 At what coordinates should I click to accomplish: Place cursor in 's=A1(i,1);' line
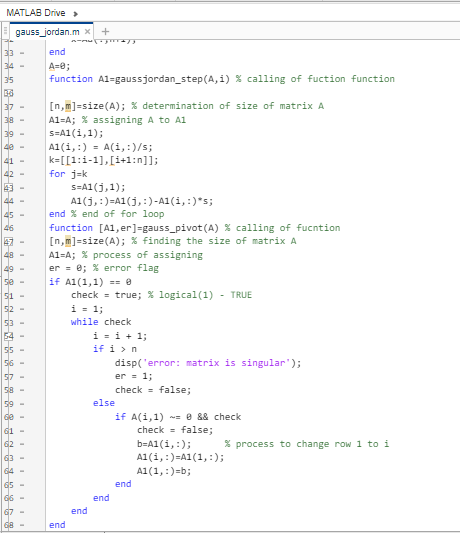point(76,133)
